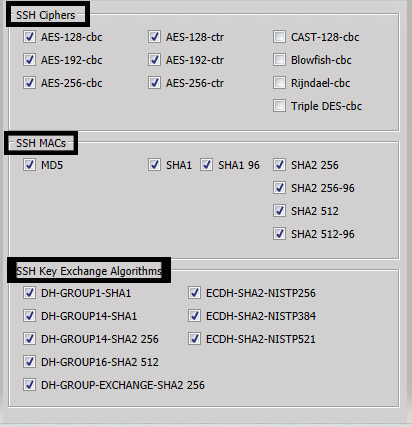The width and height of the screenshot is (412, 427).
Task: Disable the MD5 MAC option
Action: [x=29, y=165]
